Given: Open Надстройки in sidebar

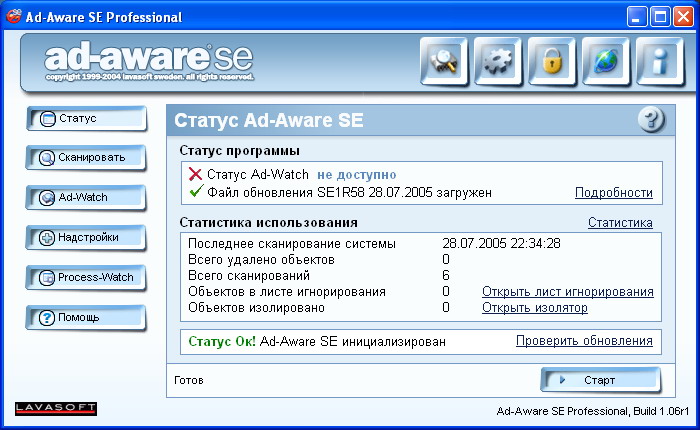Looking at the screenshot, I should [85, 238].
